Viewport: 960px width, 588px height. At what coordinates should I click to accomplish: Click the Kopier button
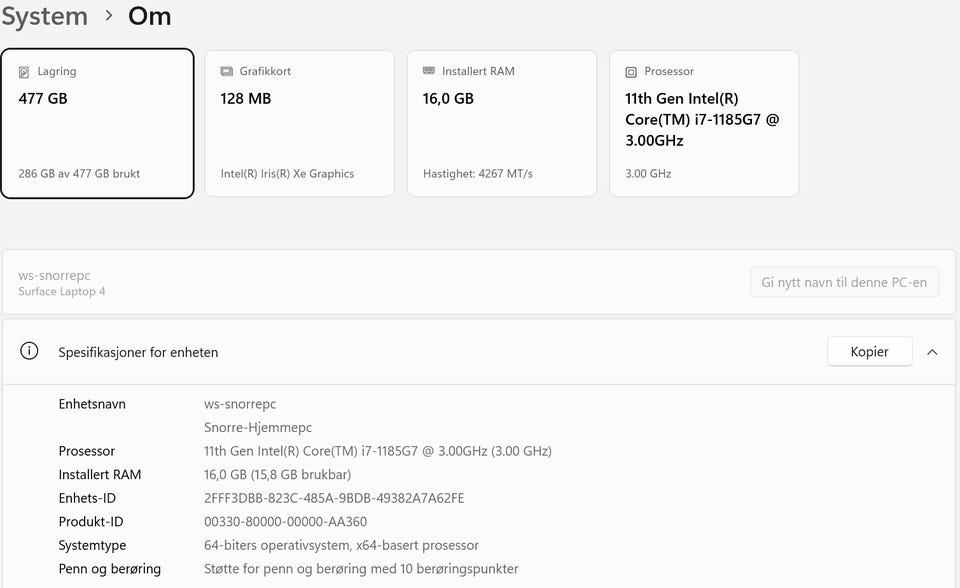(869, 352)
